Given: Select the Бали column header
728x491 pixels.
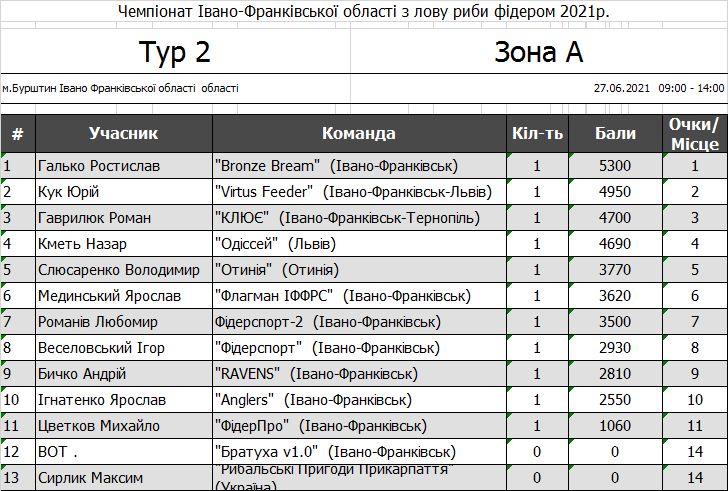Looking at the screenshot, I should click(x=615, y=134).
